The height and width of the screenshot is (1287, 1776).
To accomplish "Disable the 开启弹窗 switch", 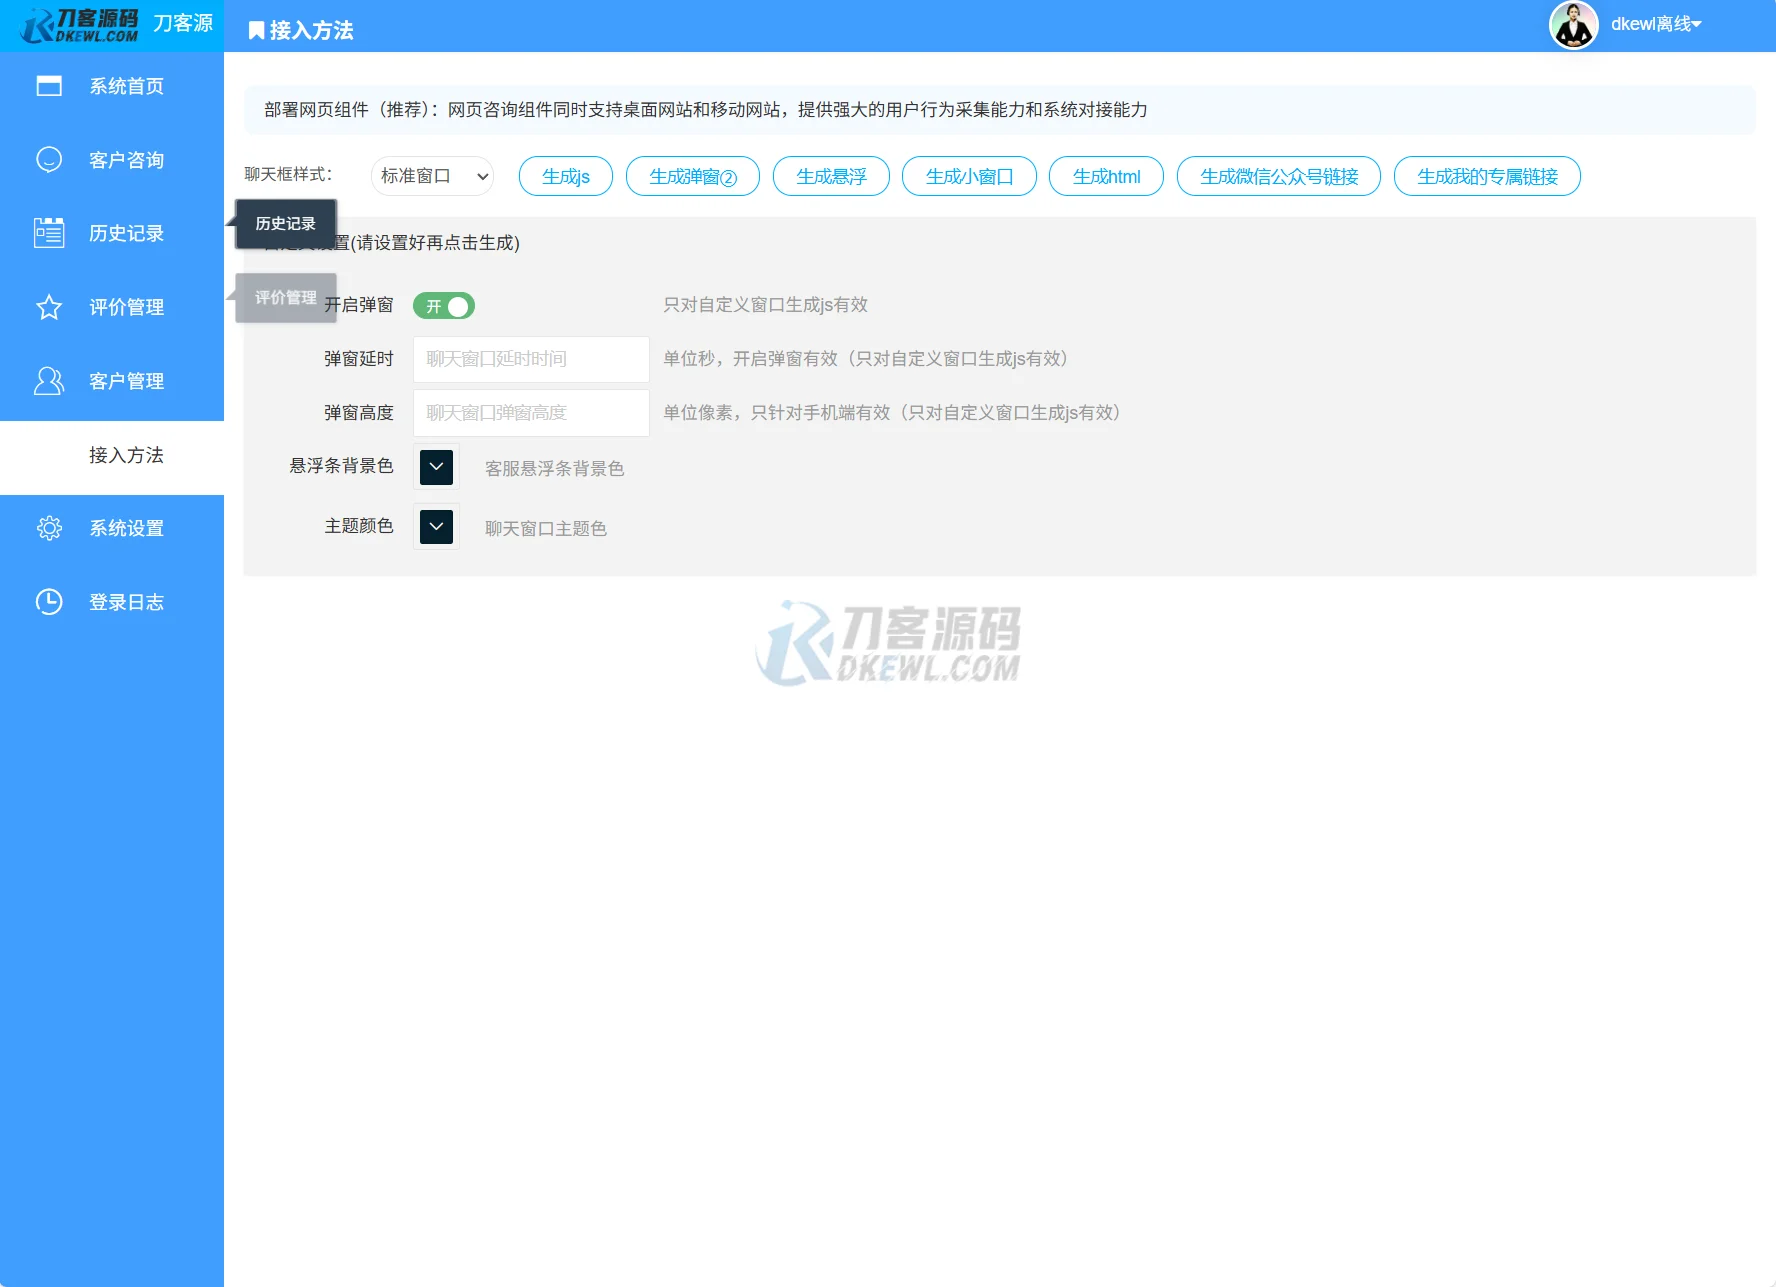I will click(444, 306).
